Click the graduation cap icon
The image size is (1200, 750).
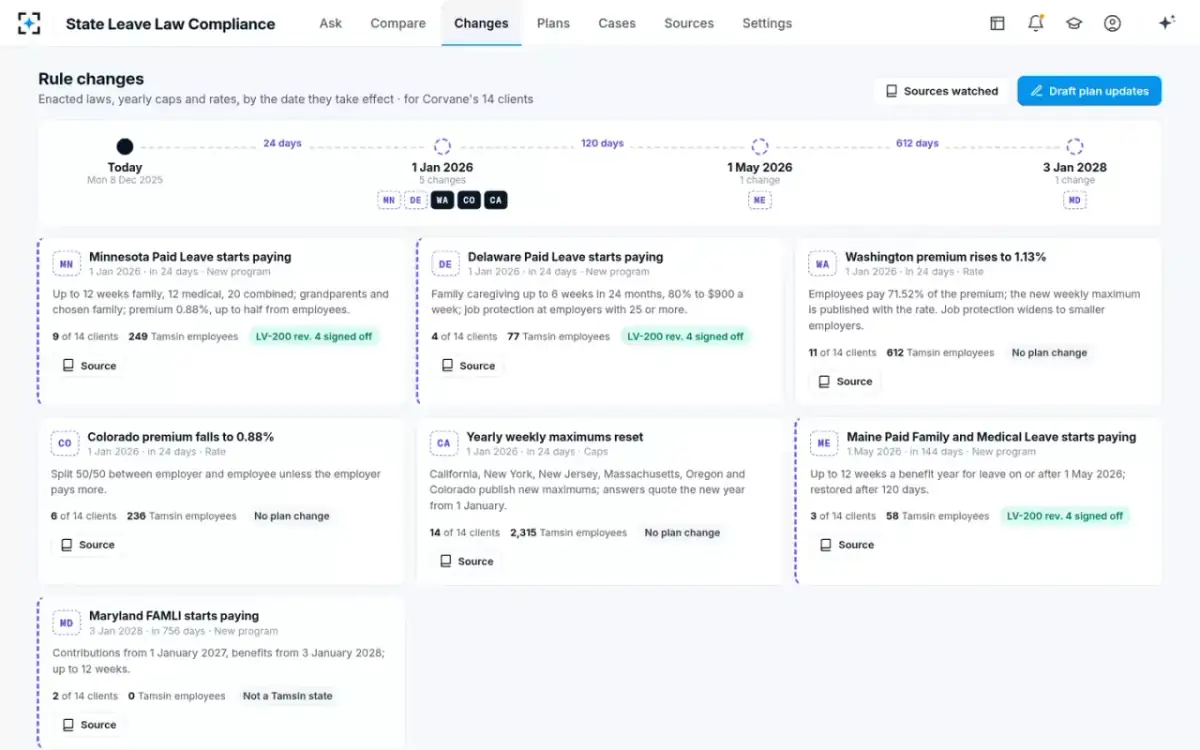tap(1074, 23)
